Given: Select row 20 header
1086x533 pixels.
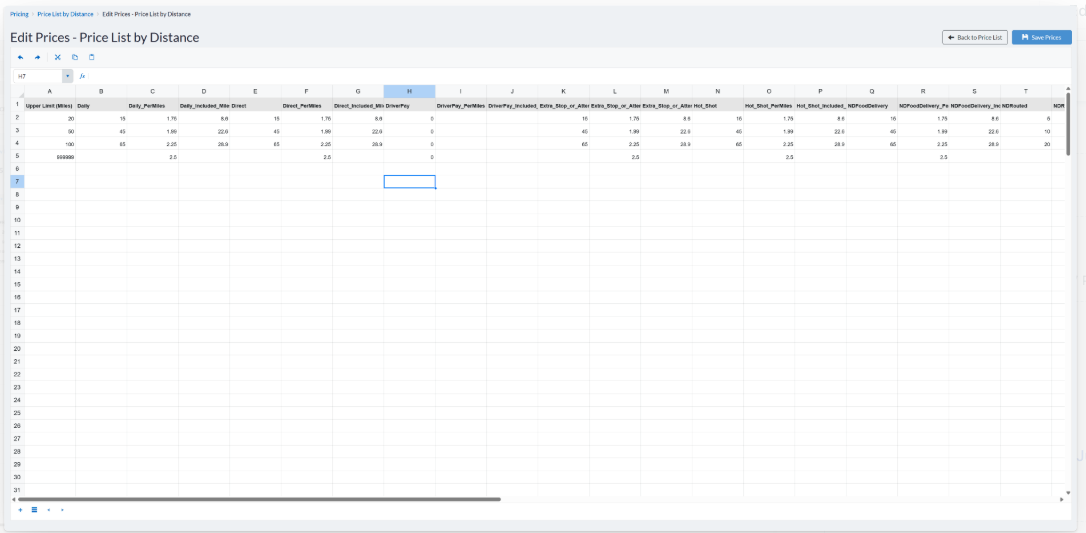Looking at the screenshot, I should 18,348.
